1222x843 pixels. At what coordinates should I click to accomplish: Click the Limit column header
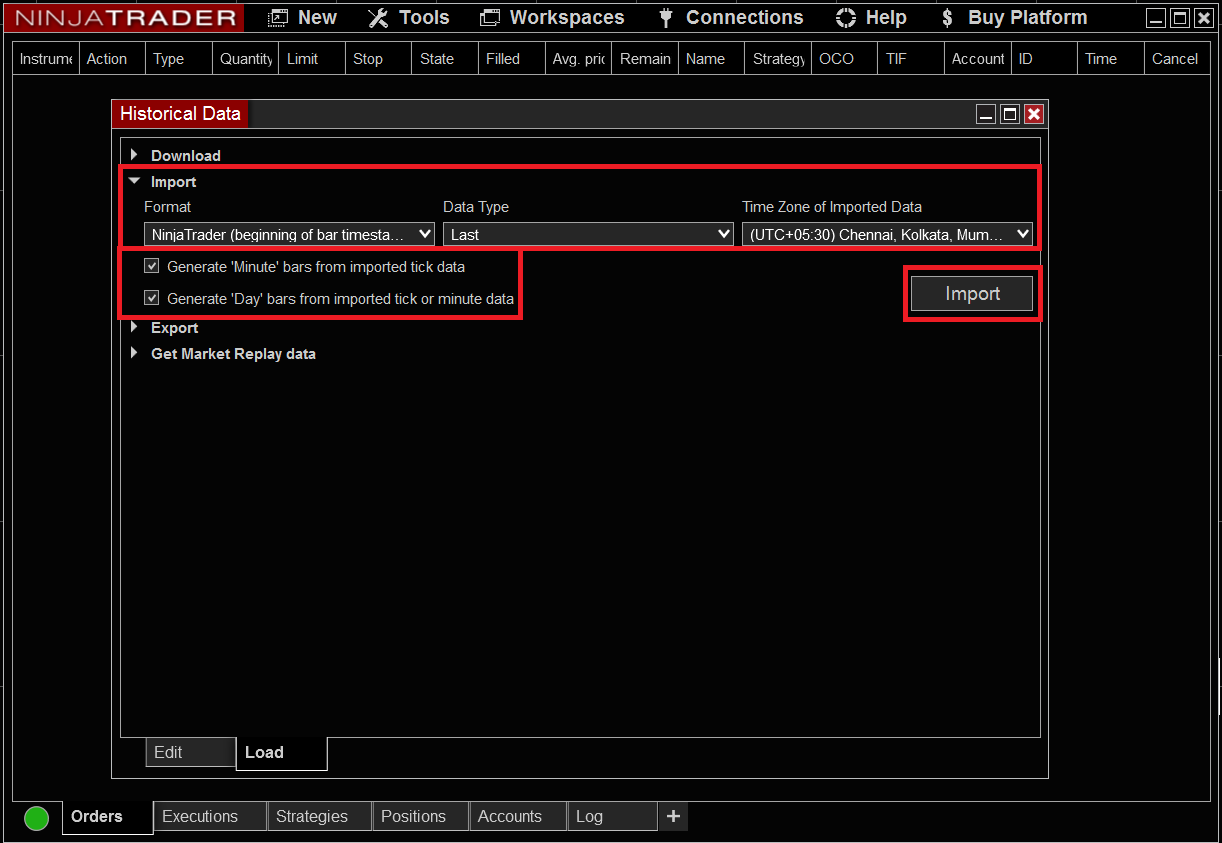[x=312, y=59]
